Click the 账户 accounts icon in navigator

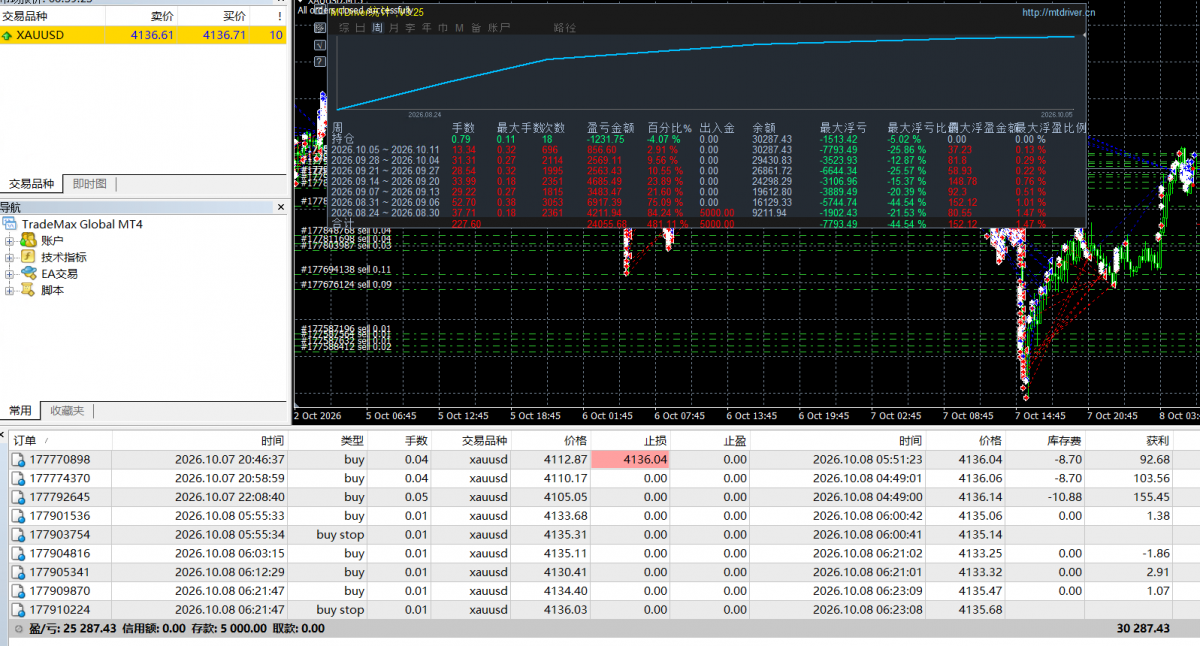point(27,241)
